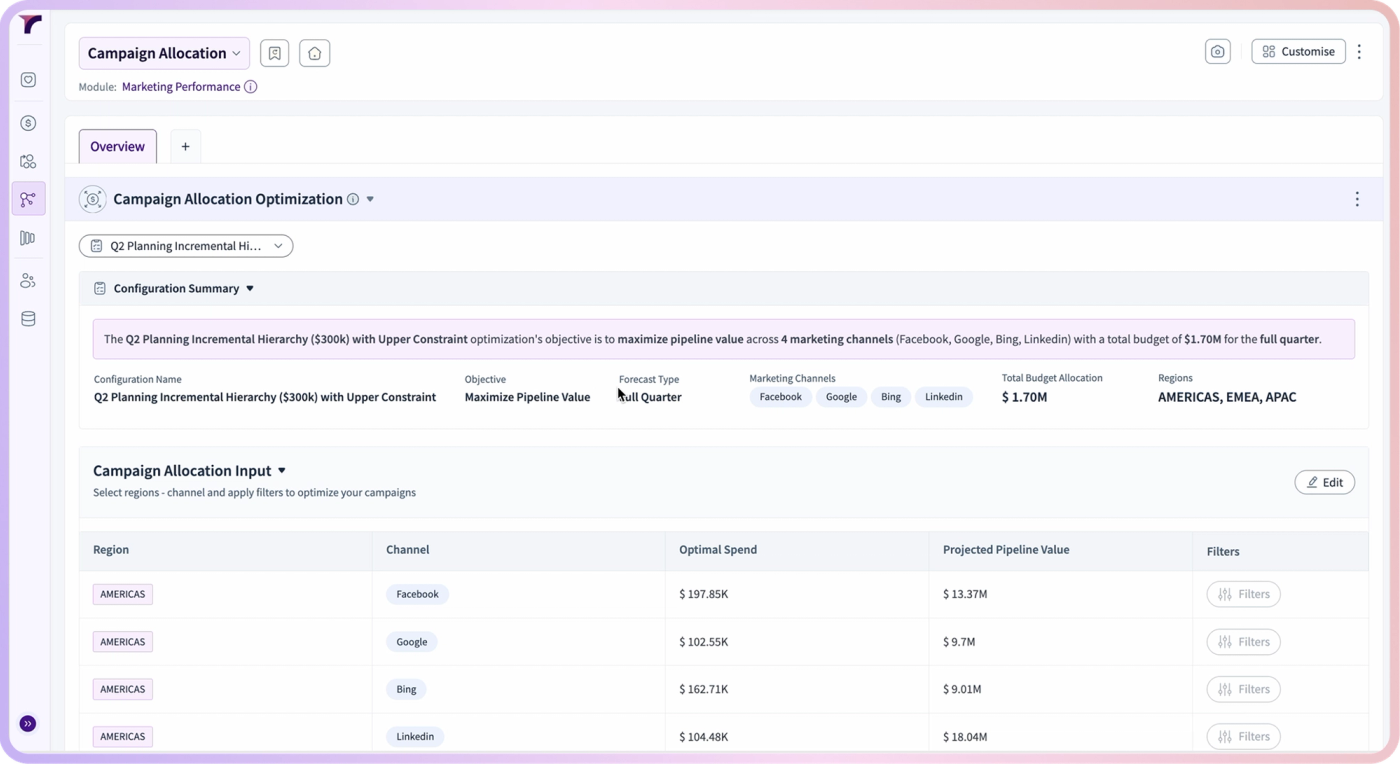Open the users icon in sidebar
The height and width of the screenshot is (764, 1400).
28,281
